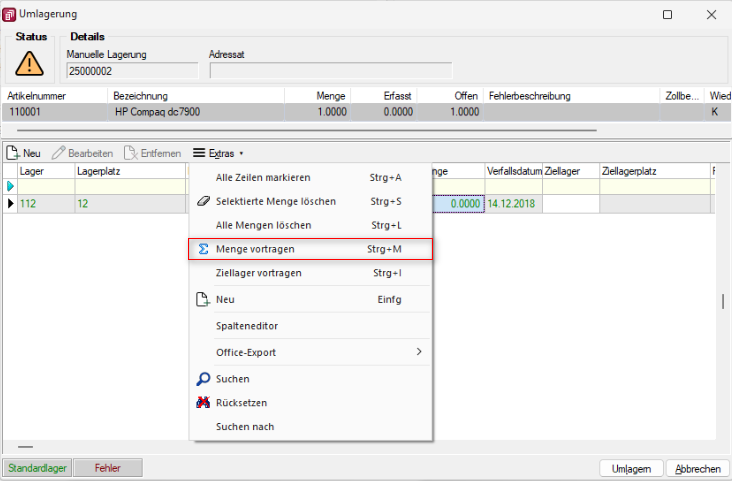Click the warning triangle status icon

point(30,62)
